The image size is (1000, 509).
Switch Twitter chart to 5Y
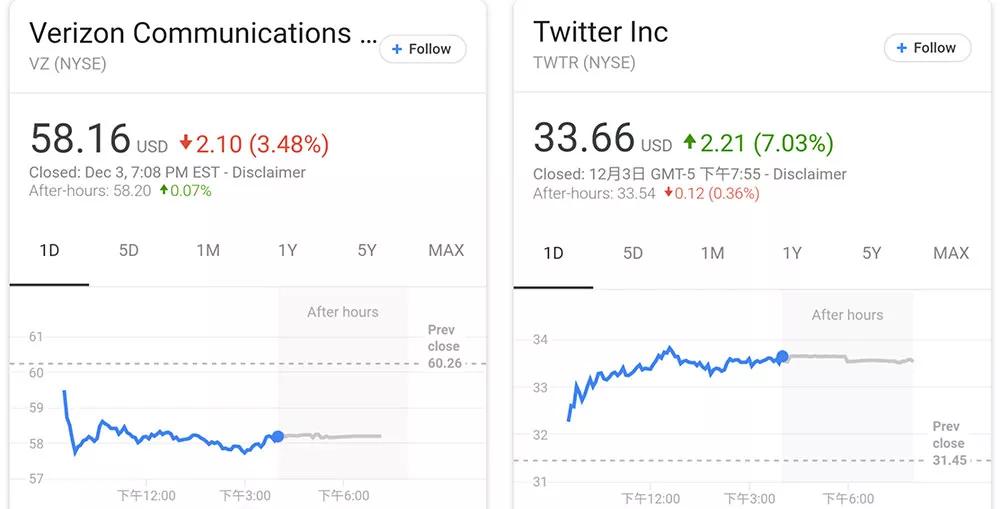point(872,253)
